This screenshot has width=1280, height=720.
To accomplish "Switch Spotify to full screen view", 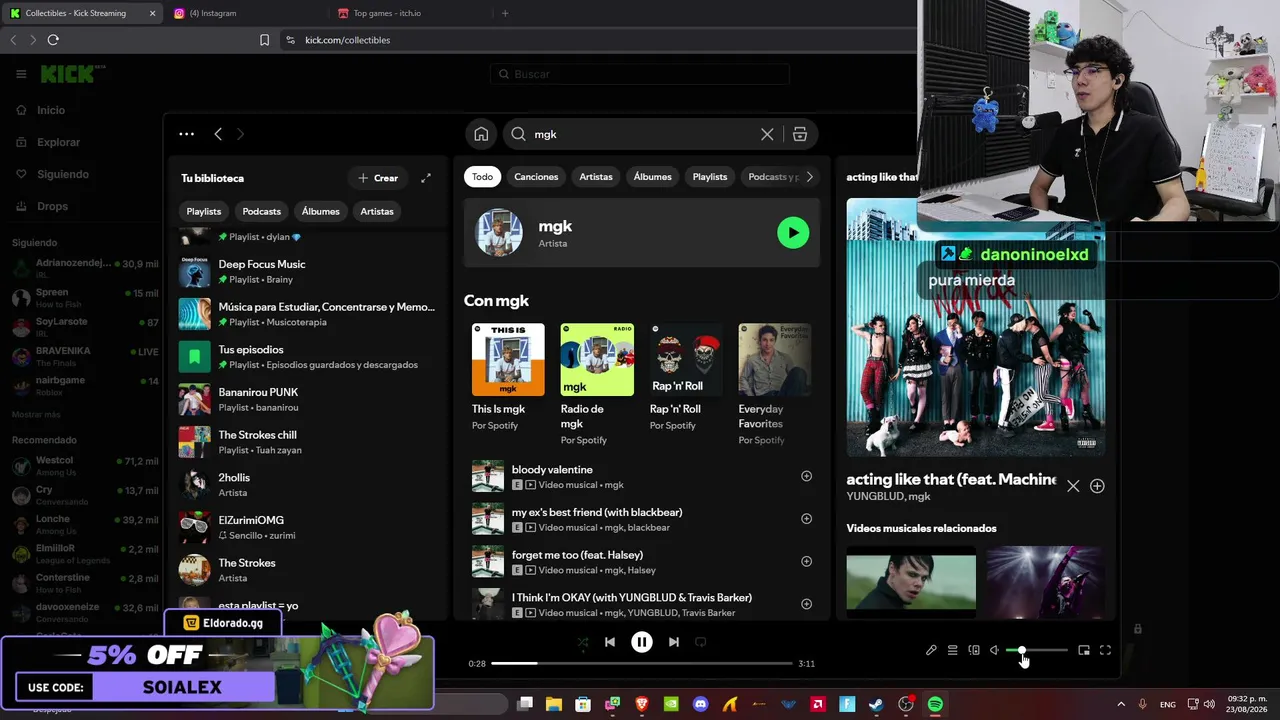I will 1105,651.
